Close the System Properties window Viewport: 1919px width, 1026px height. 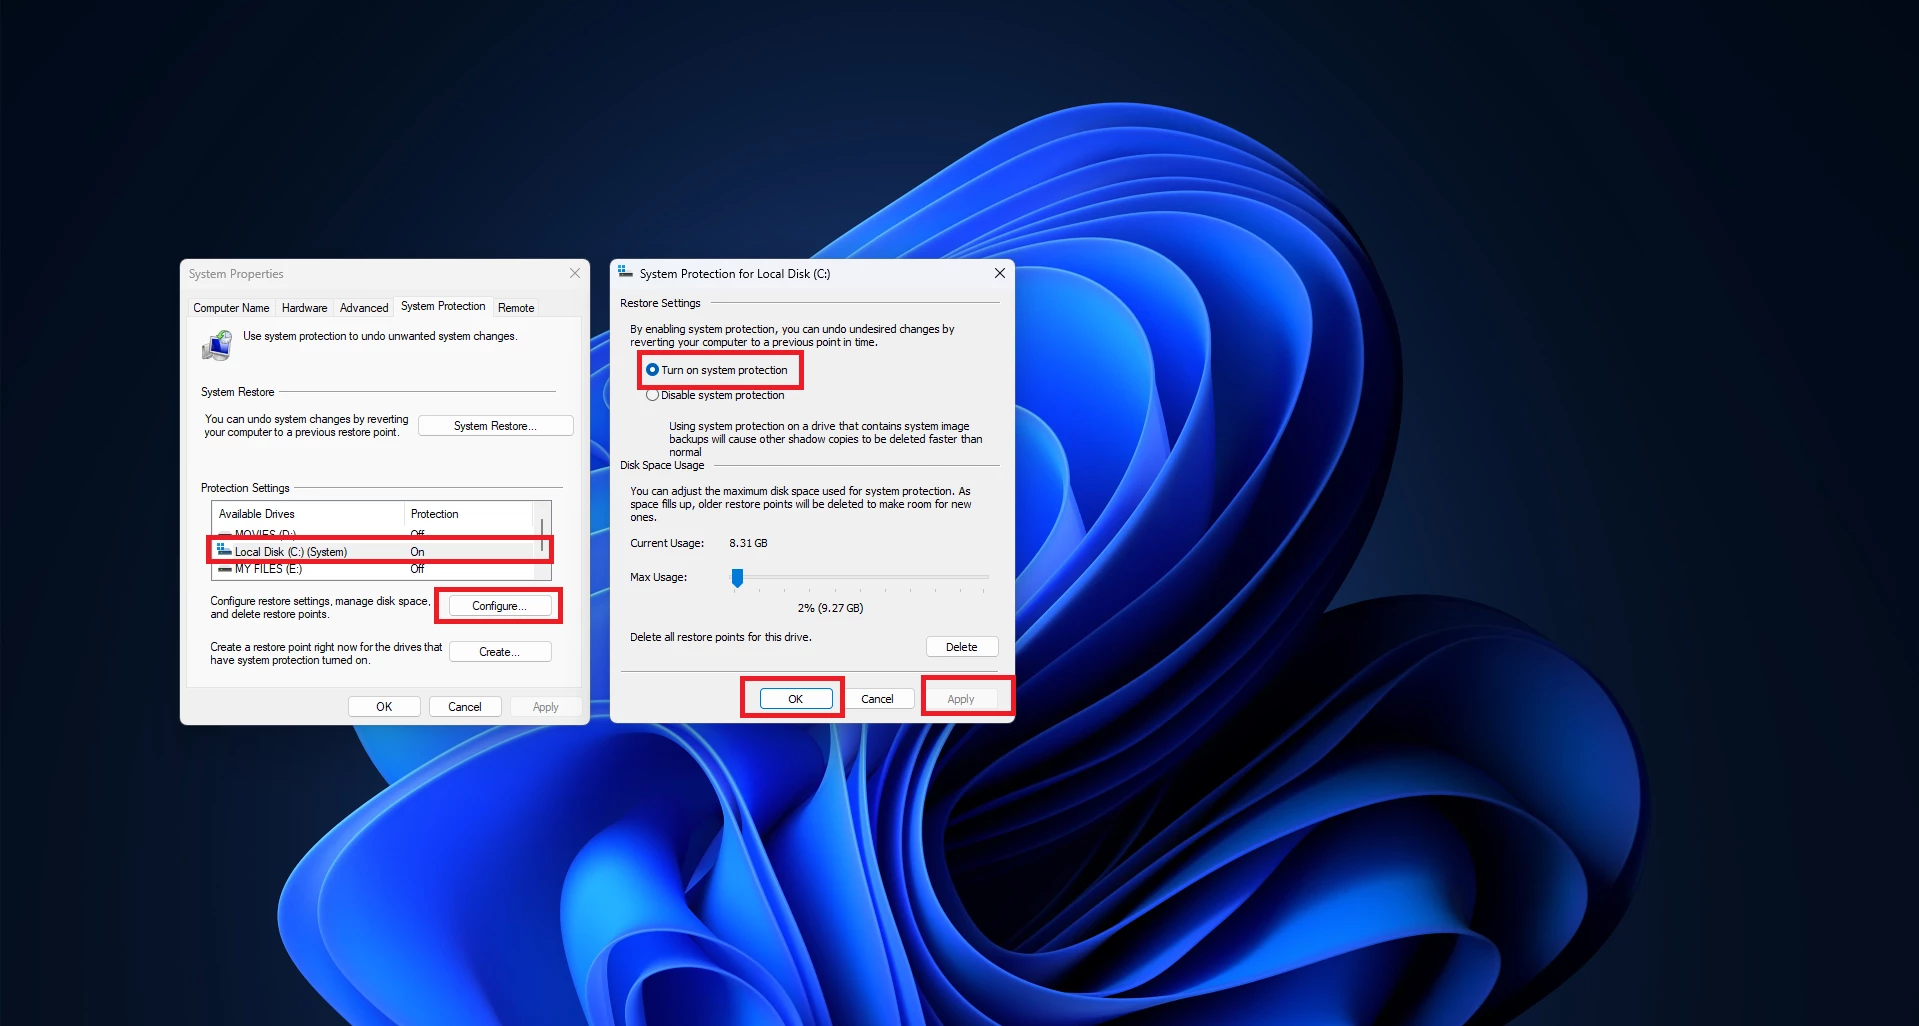point(575,273)
